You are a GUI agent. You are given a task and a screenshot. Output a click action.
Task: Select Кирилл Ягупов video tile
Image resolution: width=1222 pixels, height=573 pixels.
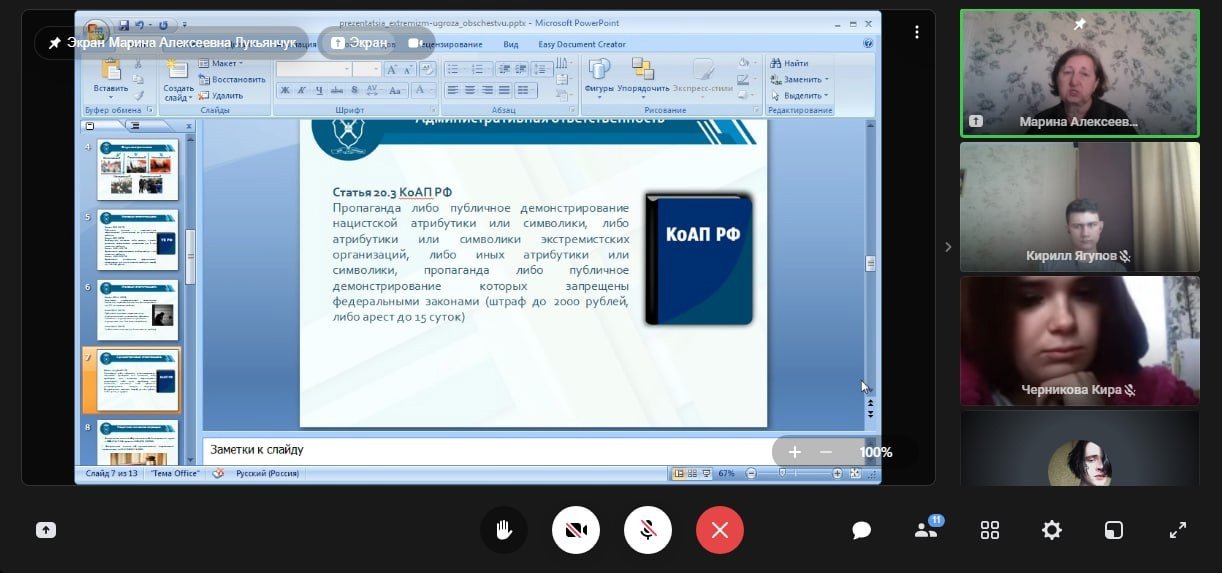(x=1079, y=207)
